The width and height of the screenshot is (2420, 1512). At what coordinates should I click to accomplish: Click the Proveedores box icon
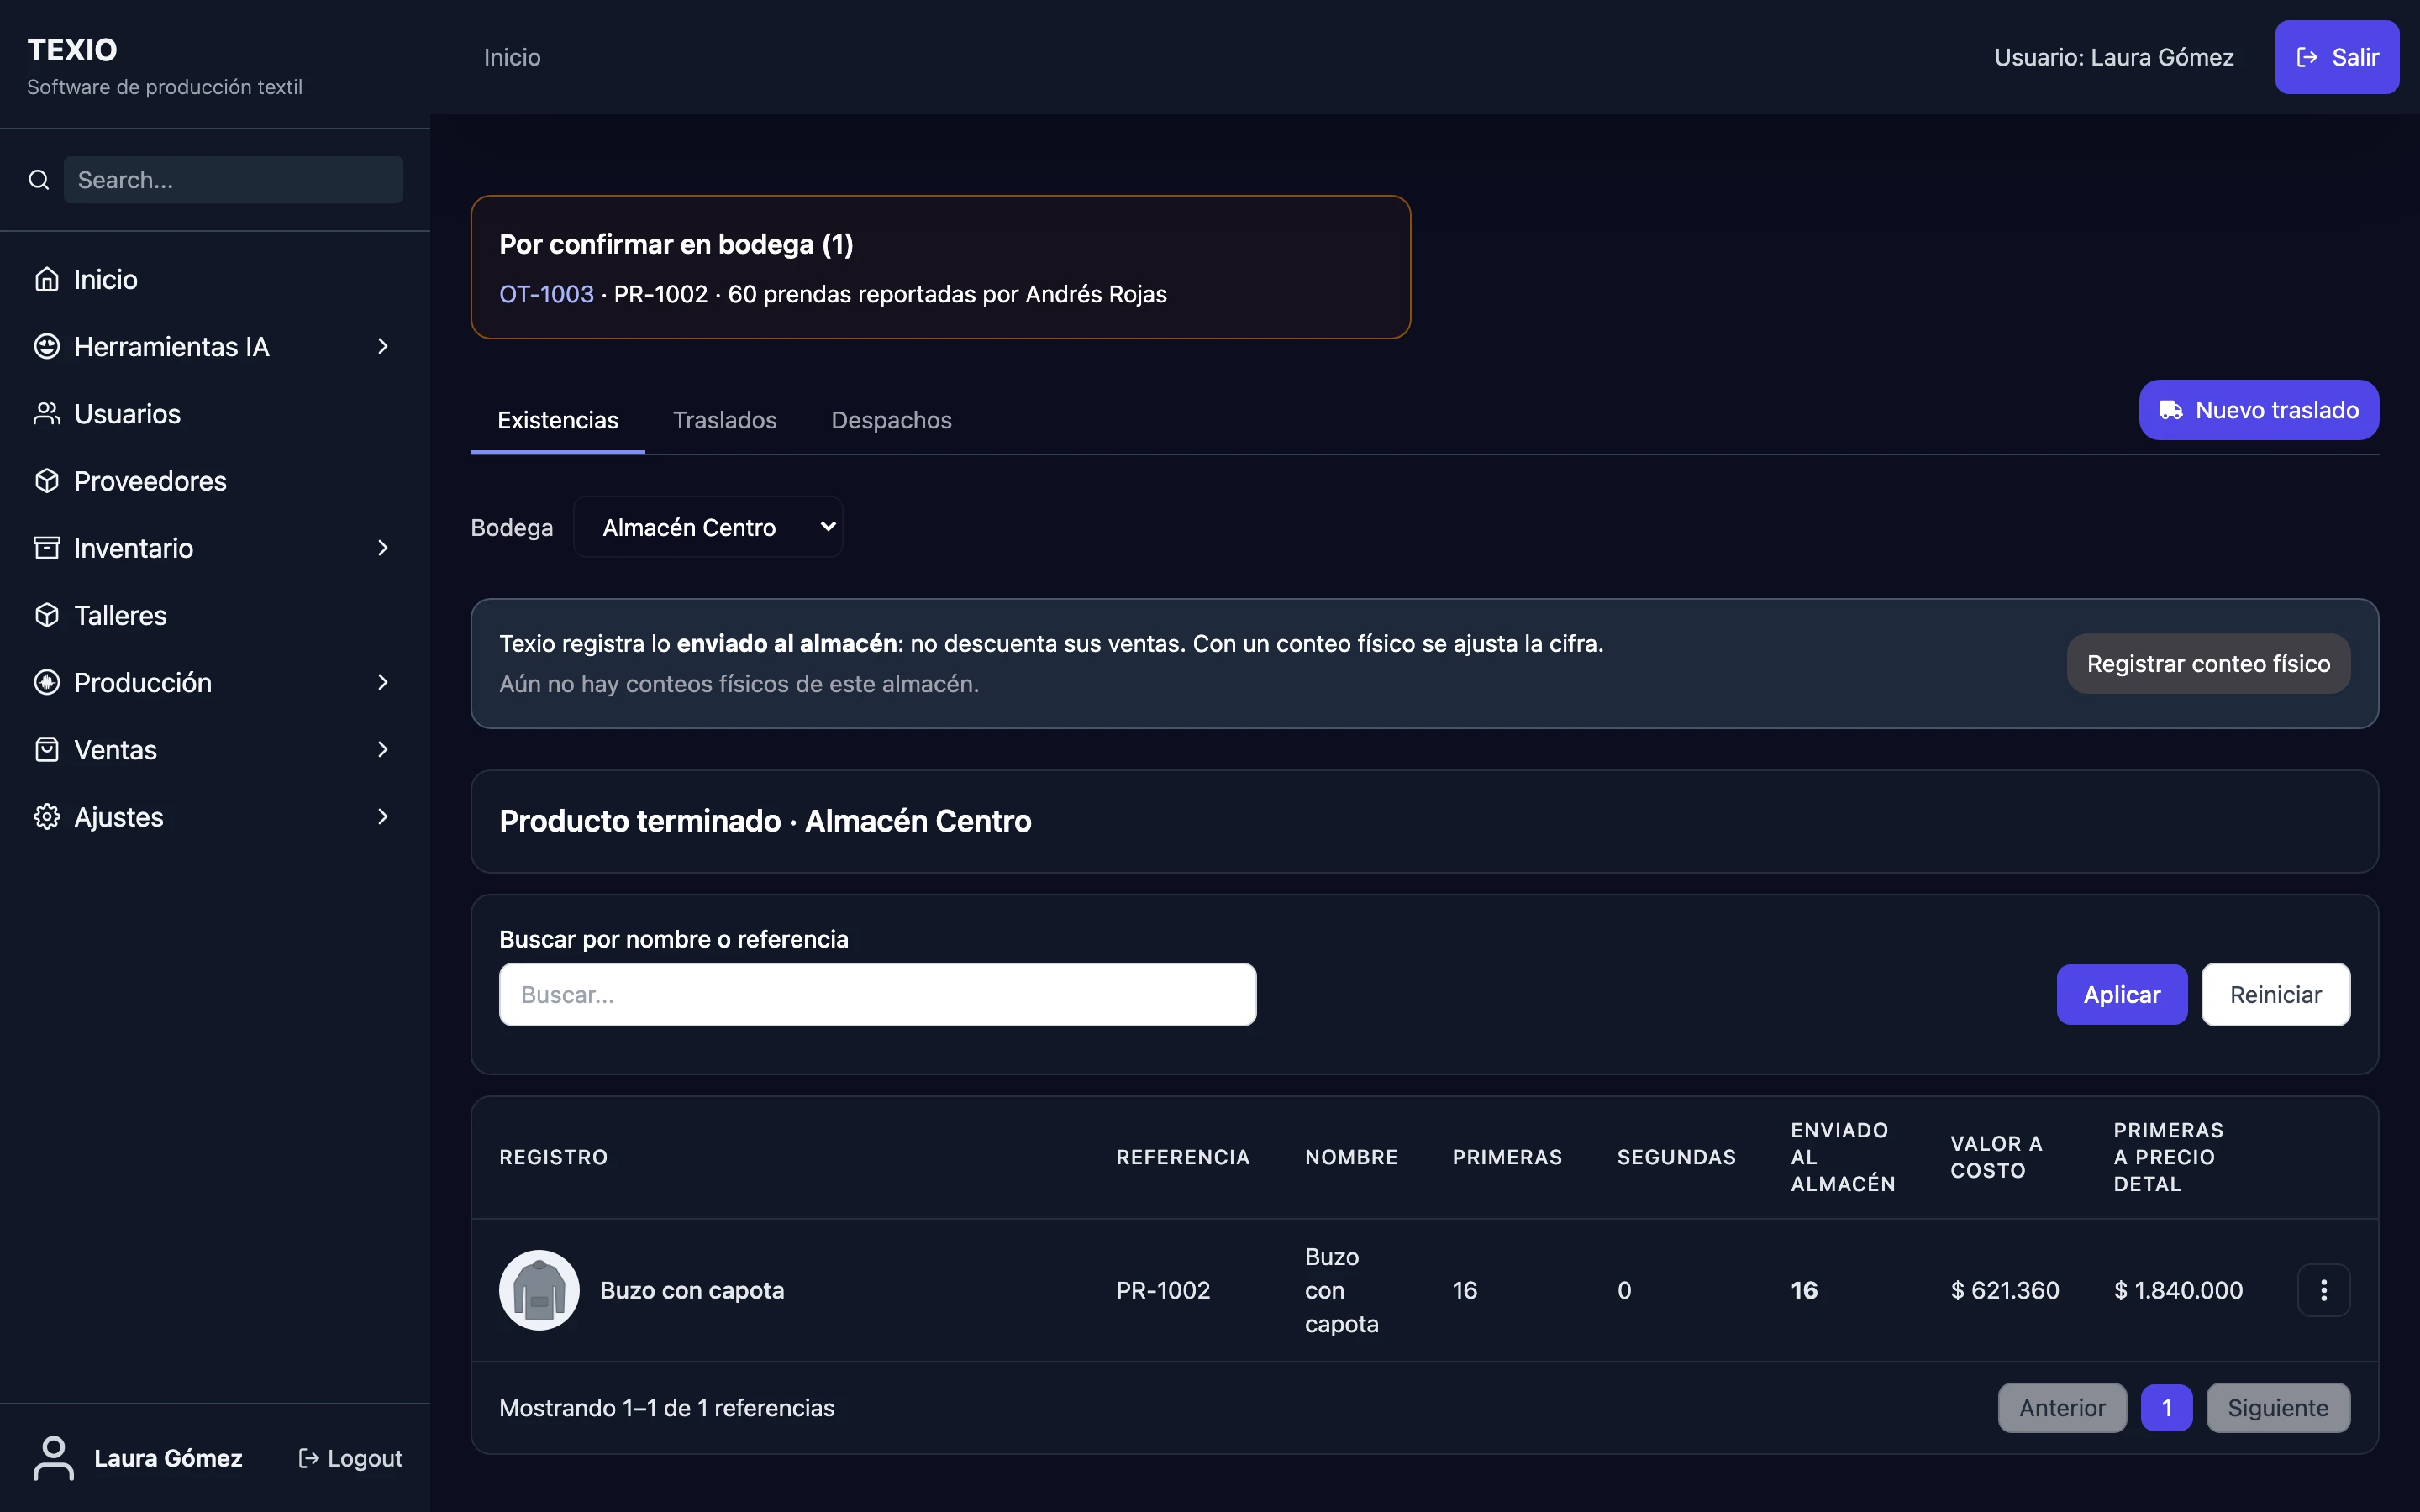pyautogui.click(x=47, y=481)
